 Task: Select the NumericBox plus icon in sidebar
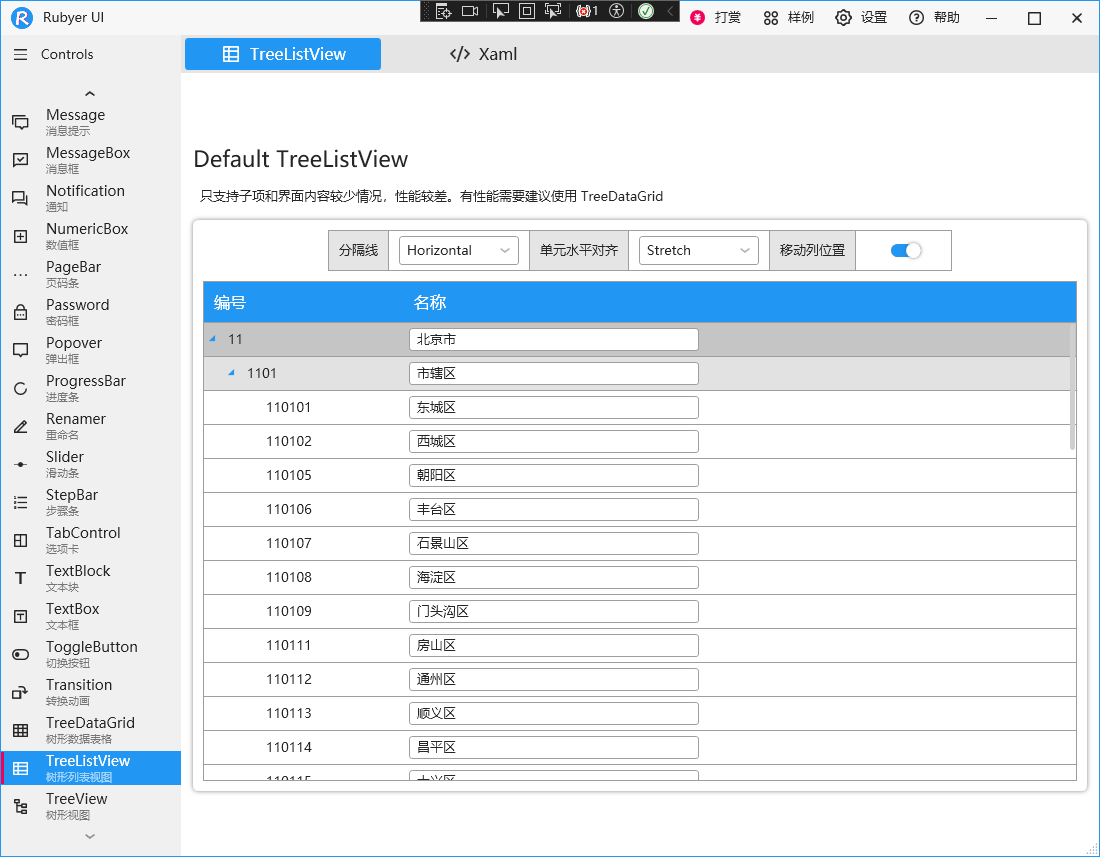[20, 236]
